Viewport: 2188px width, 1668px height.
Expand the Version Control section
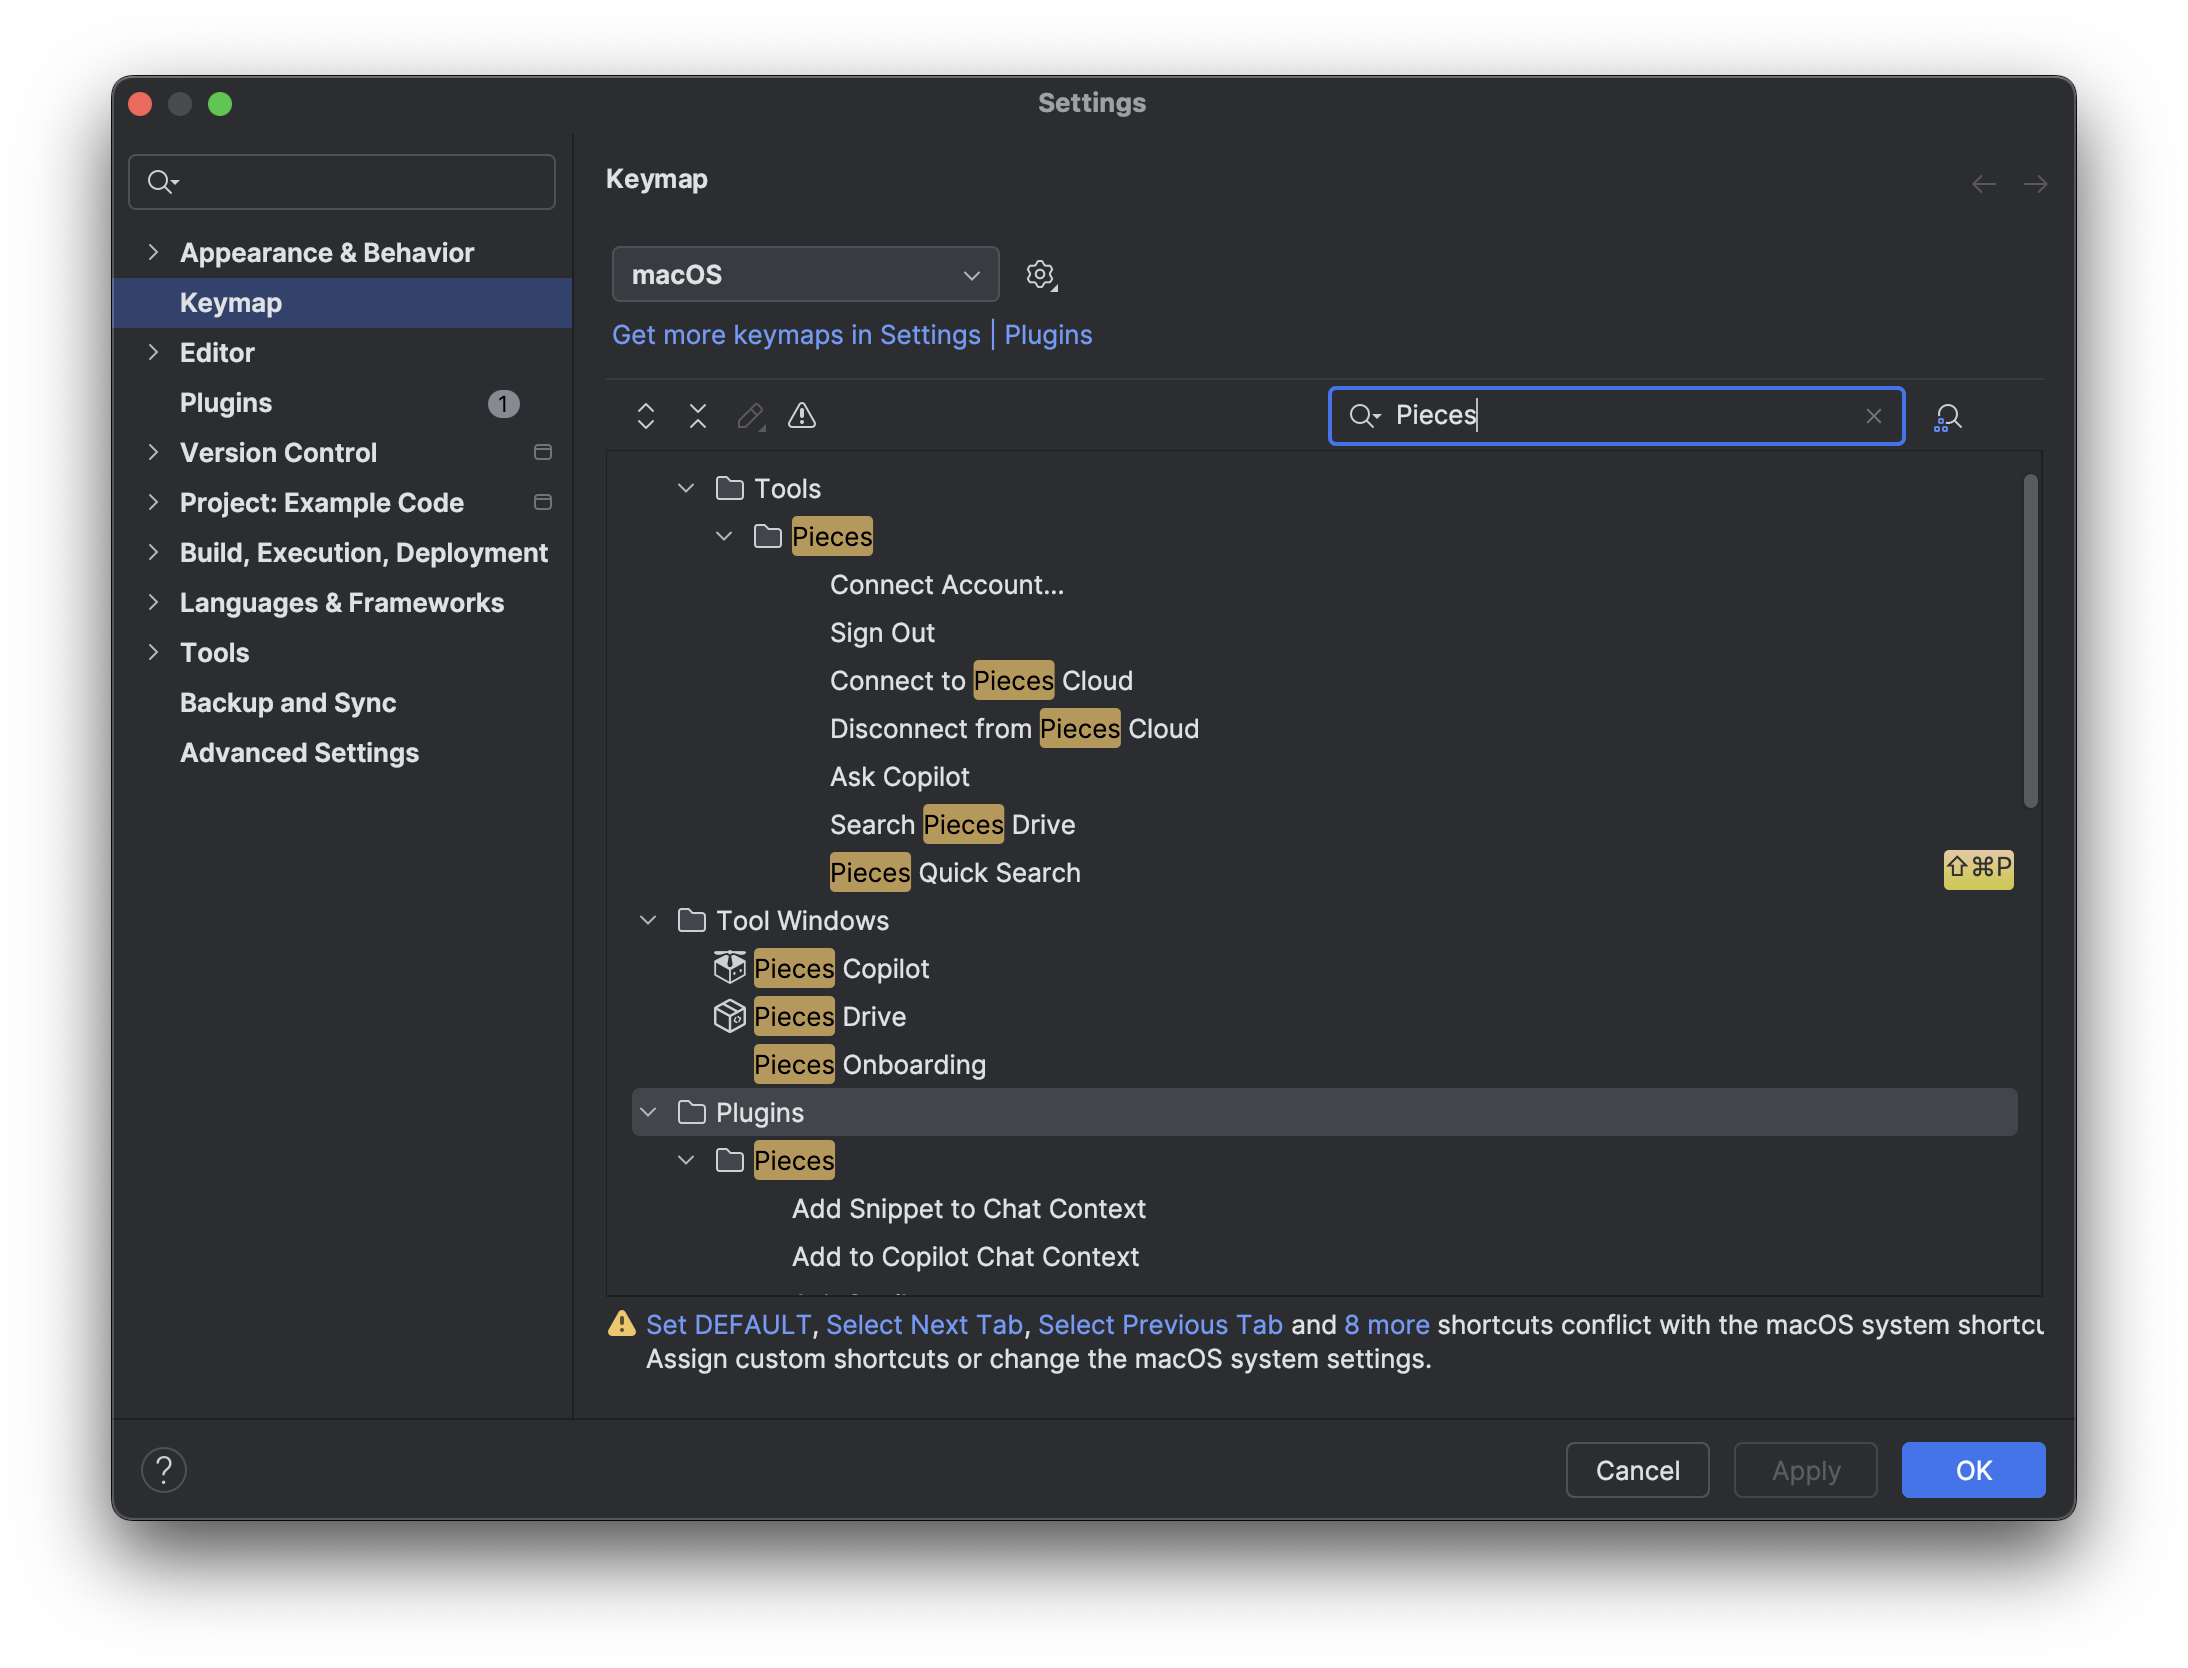coord(153,452)
